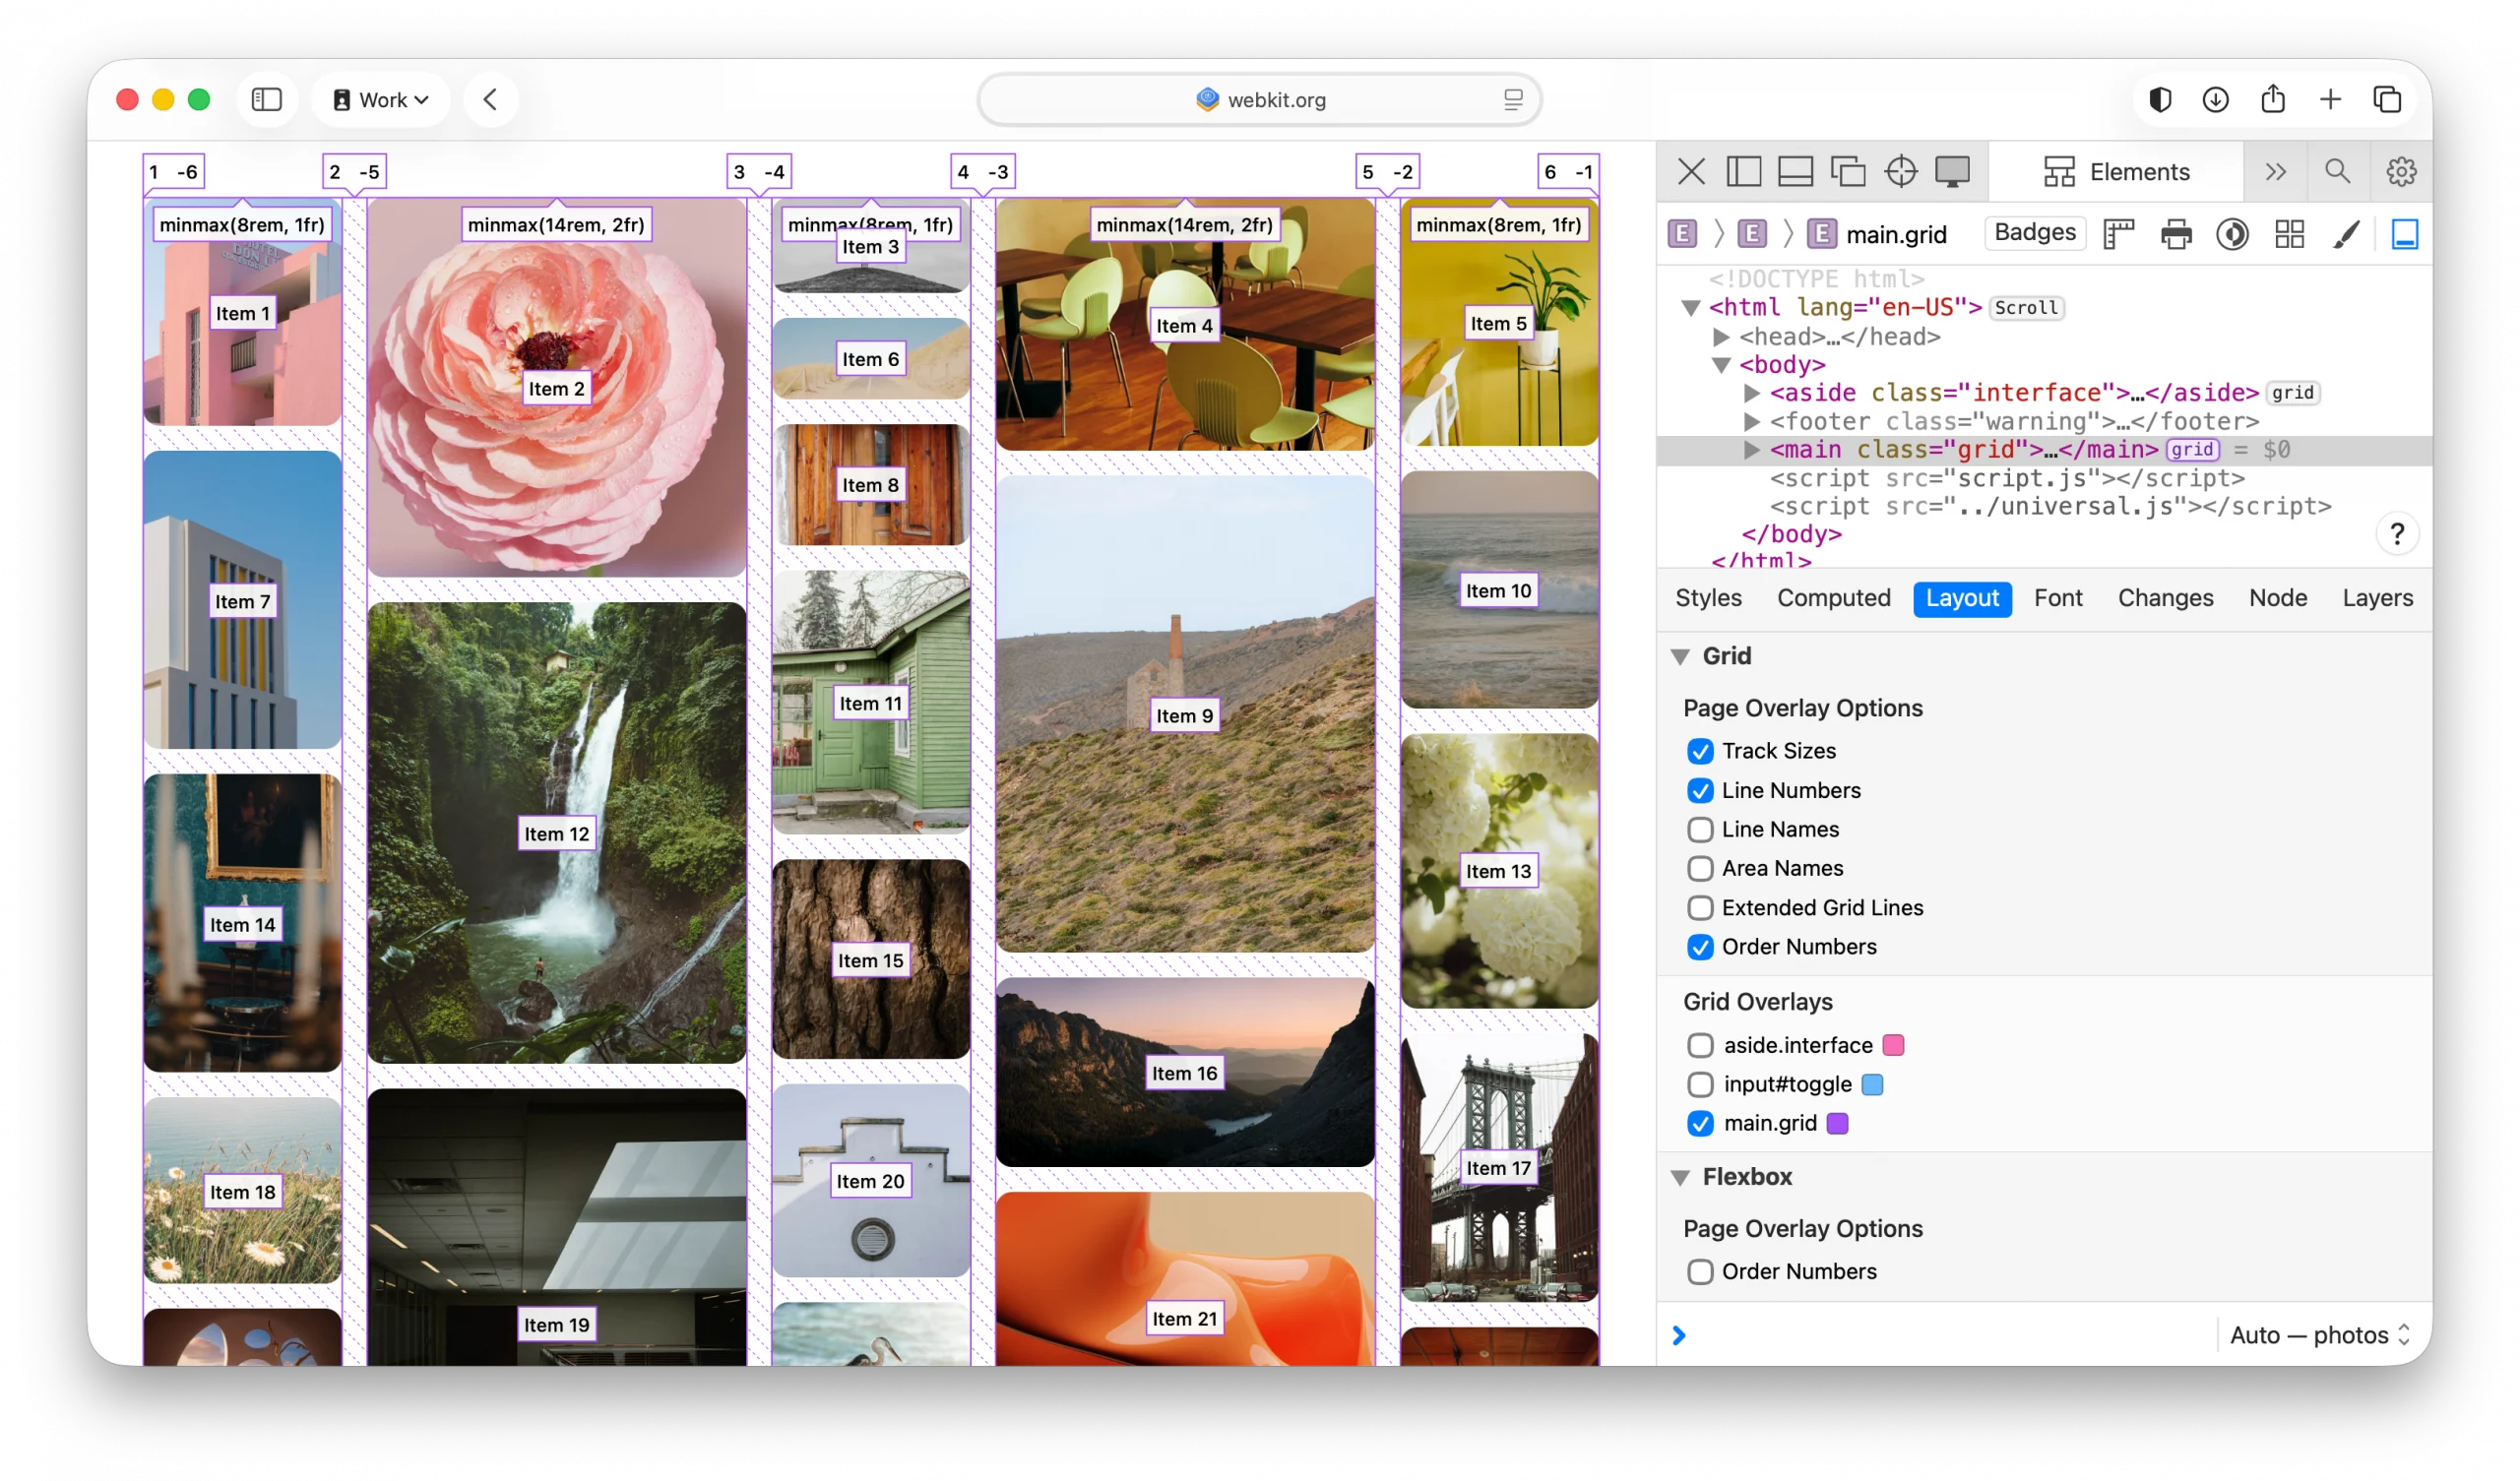Click the Badges button
Image resolution: width=2520 pixels, height=1481 pixels.
click(x=2033, y=233)
